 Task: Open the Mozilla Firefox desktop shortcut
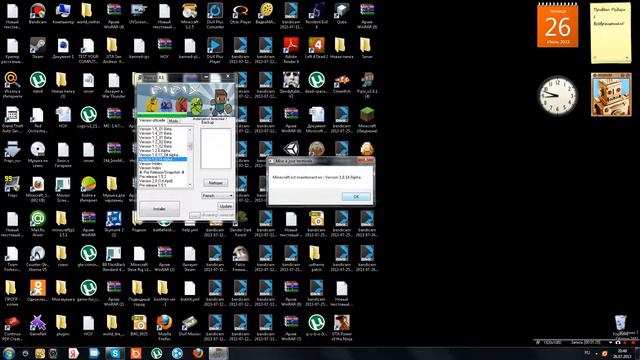(x=164, y=328)
